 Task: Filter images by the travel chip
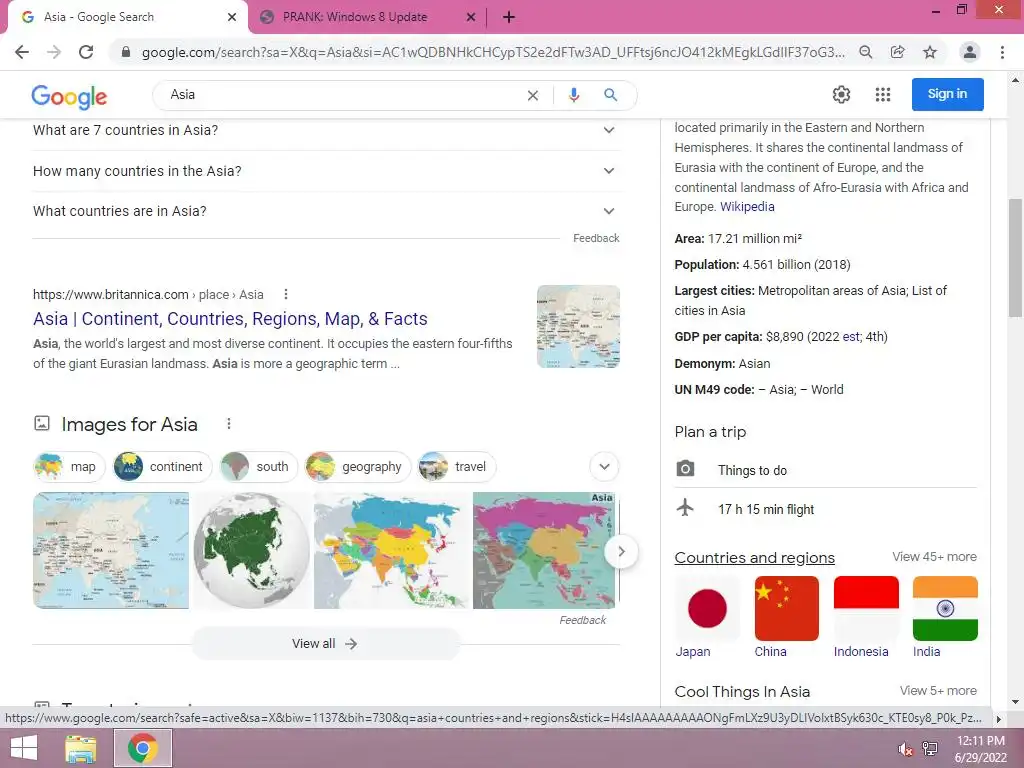point(457,467)
